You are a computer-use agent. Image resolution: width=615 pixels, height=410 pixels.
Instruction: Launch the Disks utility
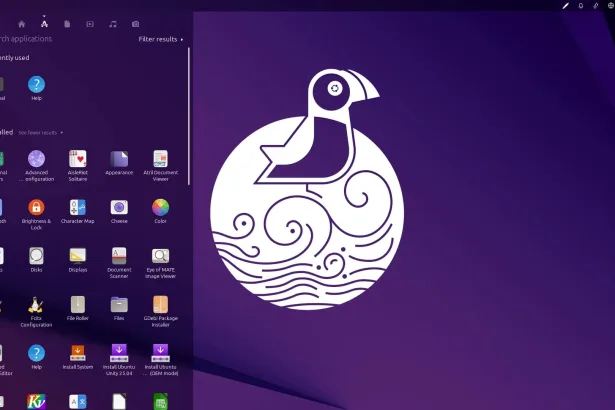pyautogui.click(x=37, y=256)
